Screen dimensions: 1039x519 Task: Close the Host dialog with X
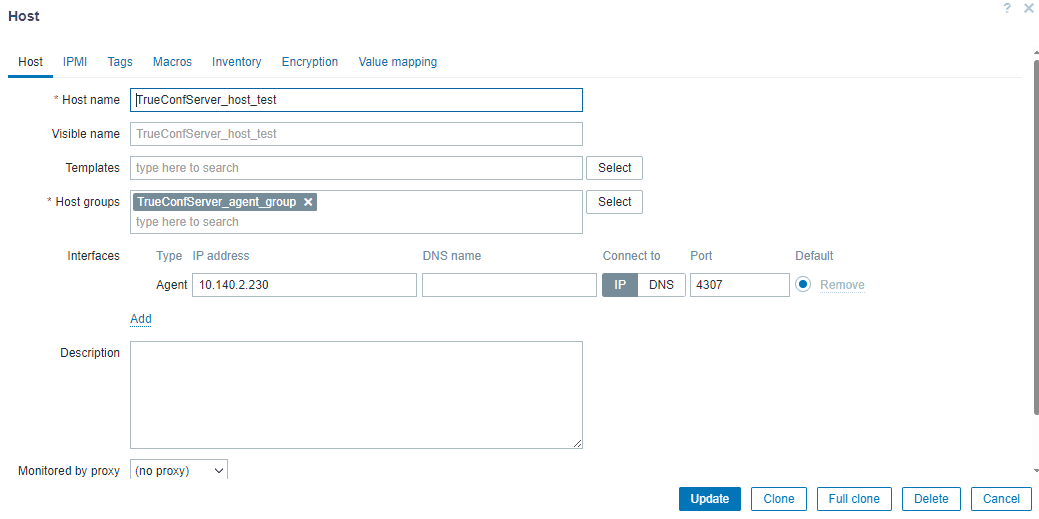(1028, 9)
